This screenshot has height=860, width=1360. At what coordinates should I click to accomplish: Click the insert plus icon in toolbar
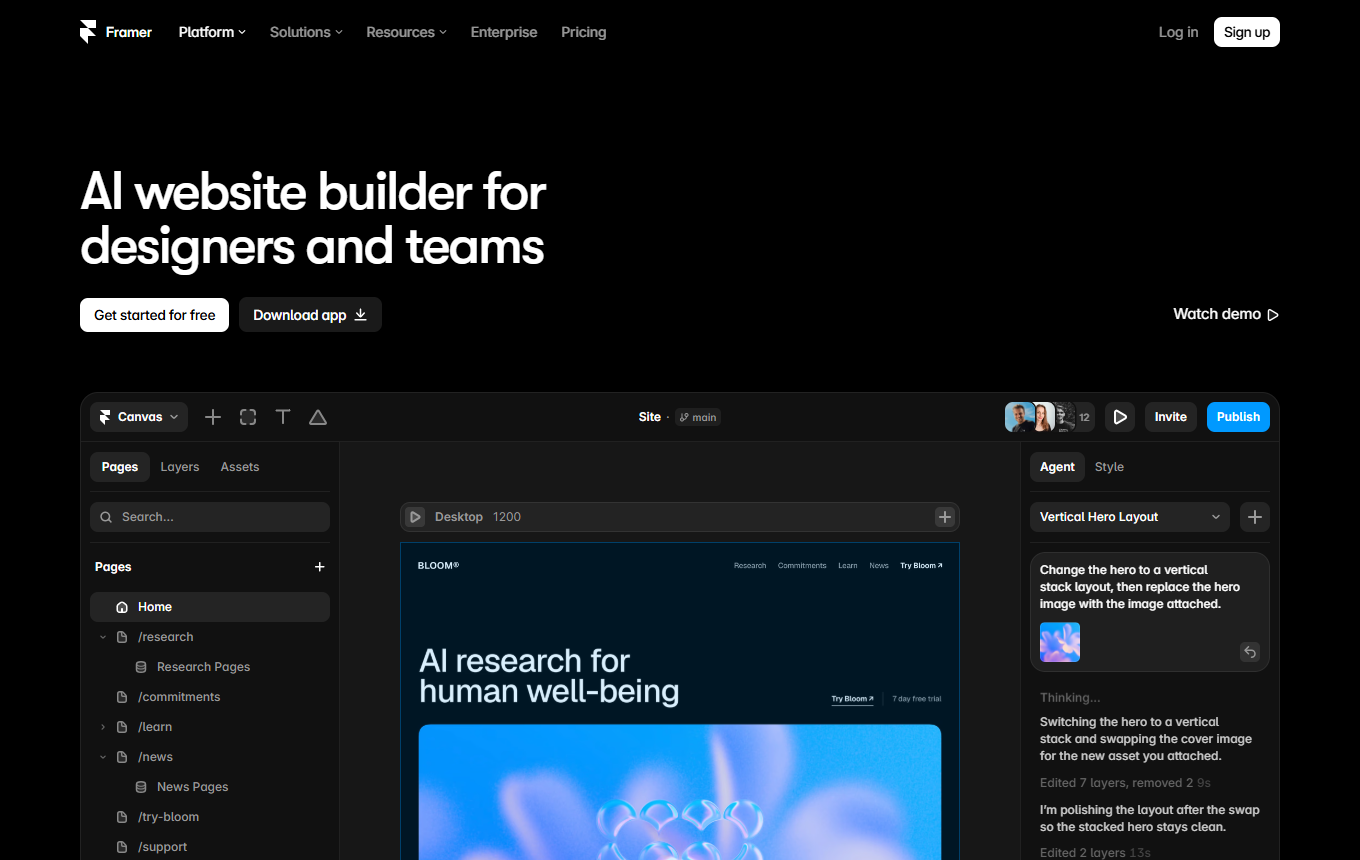click(x=213, y=417)
